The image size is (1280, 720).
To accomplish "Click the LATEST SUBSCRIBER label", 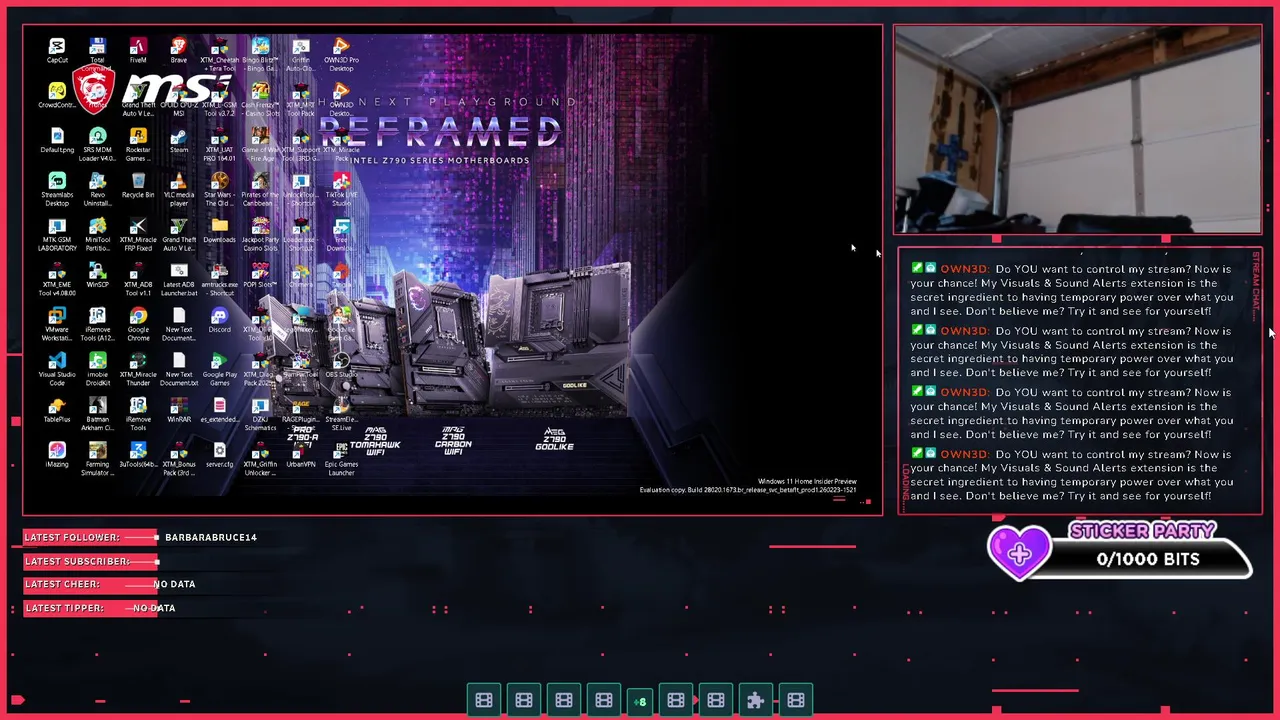I will (x=78, y=561).
